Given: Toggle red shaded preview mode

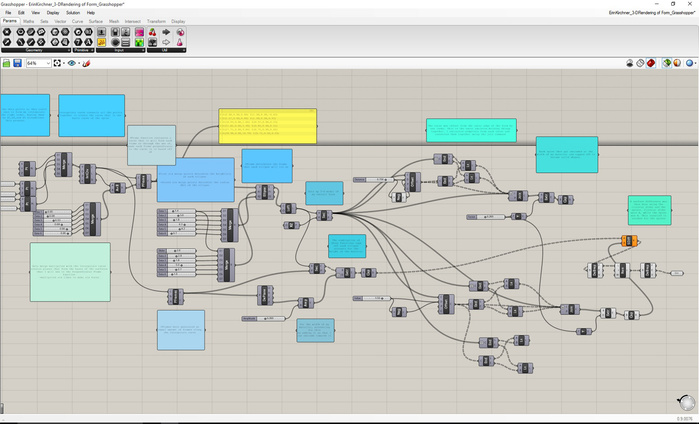Looking at the screenshot, I should point(651,63).
